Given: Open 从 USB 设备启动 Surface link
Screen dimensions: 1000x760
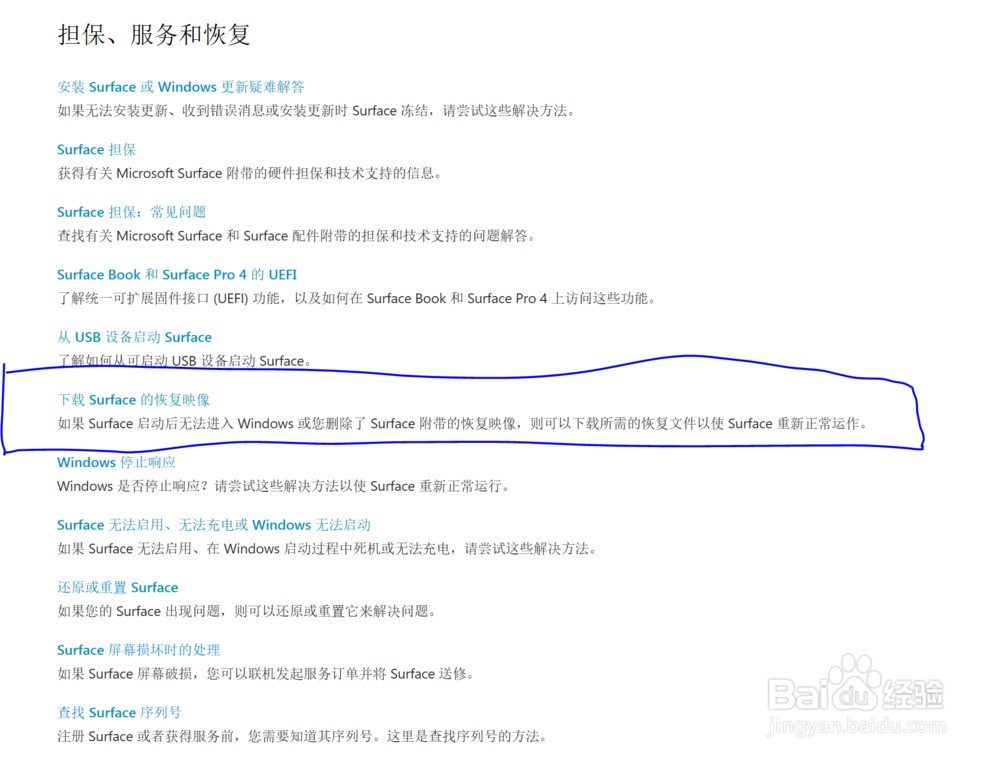Looking at the screenshot, I should coord(133,337).
